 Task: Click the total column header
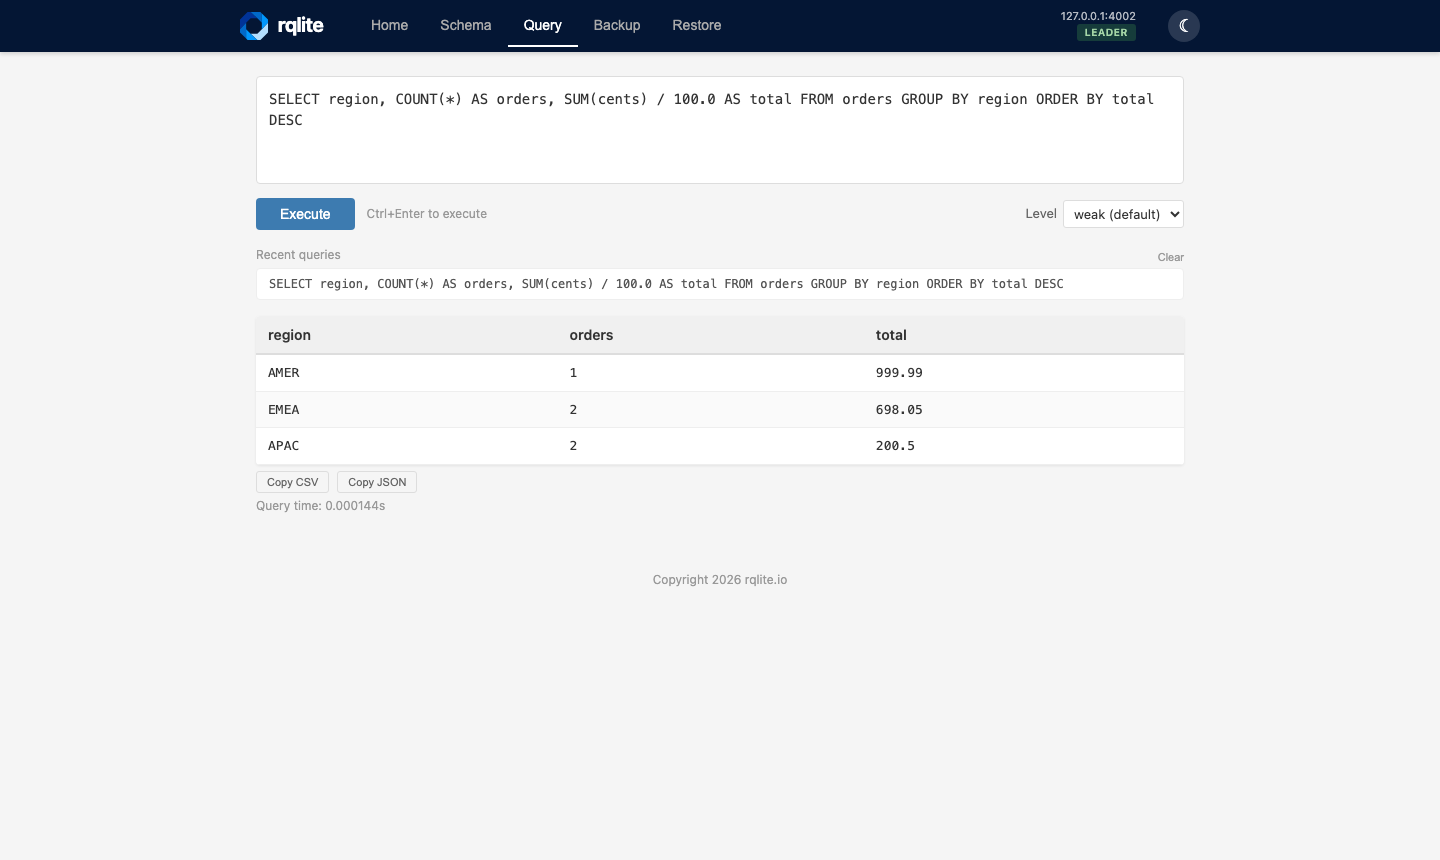tap(891, 335)
